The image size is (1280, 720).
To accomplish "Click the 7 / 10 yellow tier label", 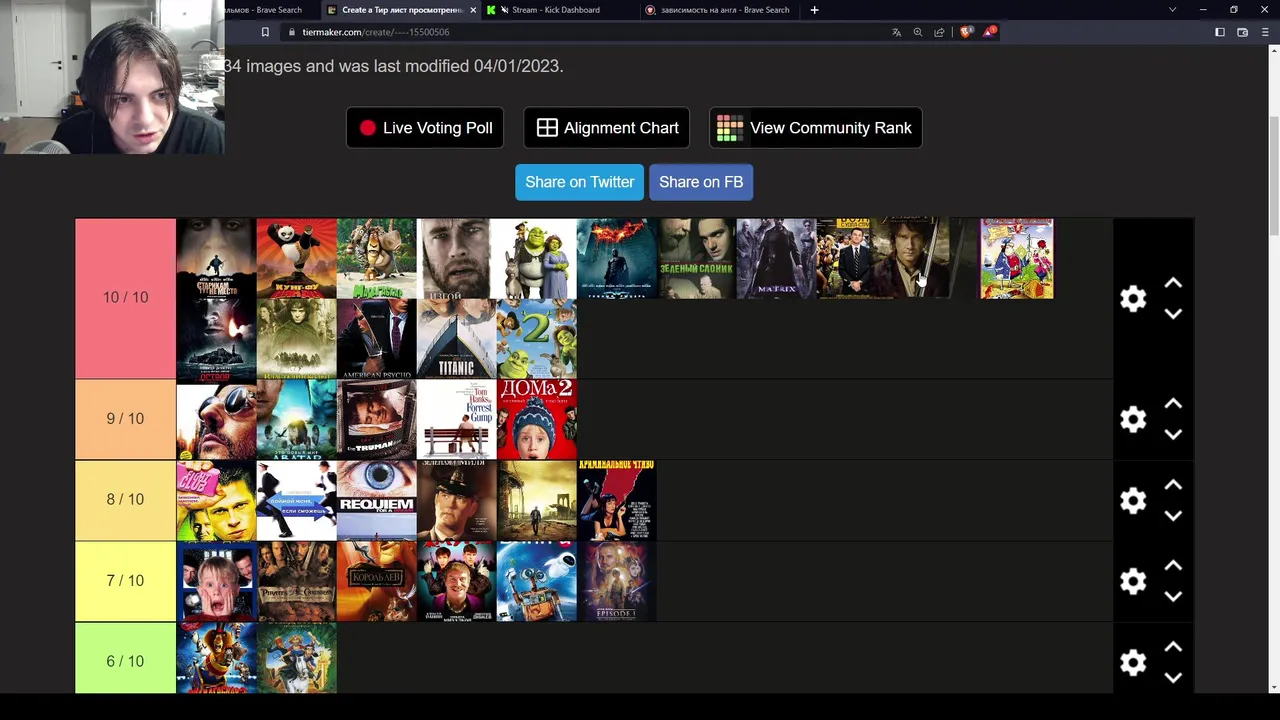I will [x=125, y=581].
